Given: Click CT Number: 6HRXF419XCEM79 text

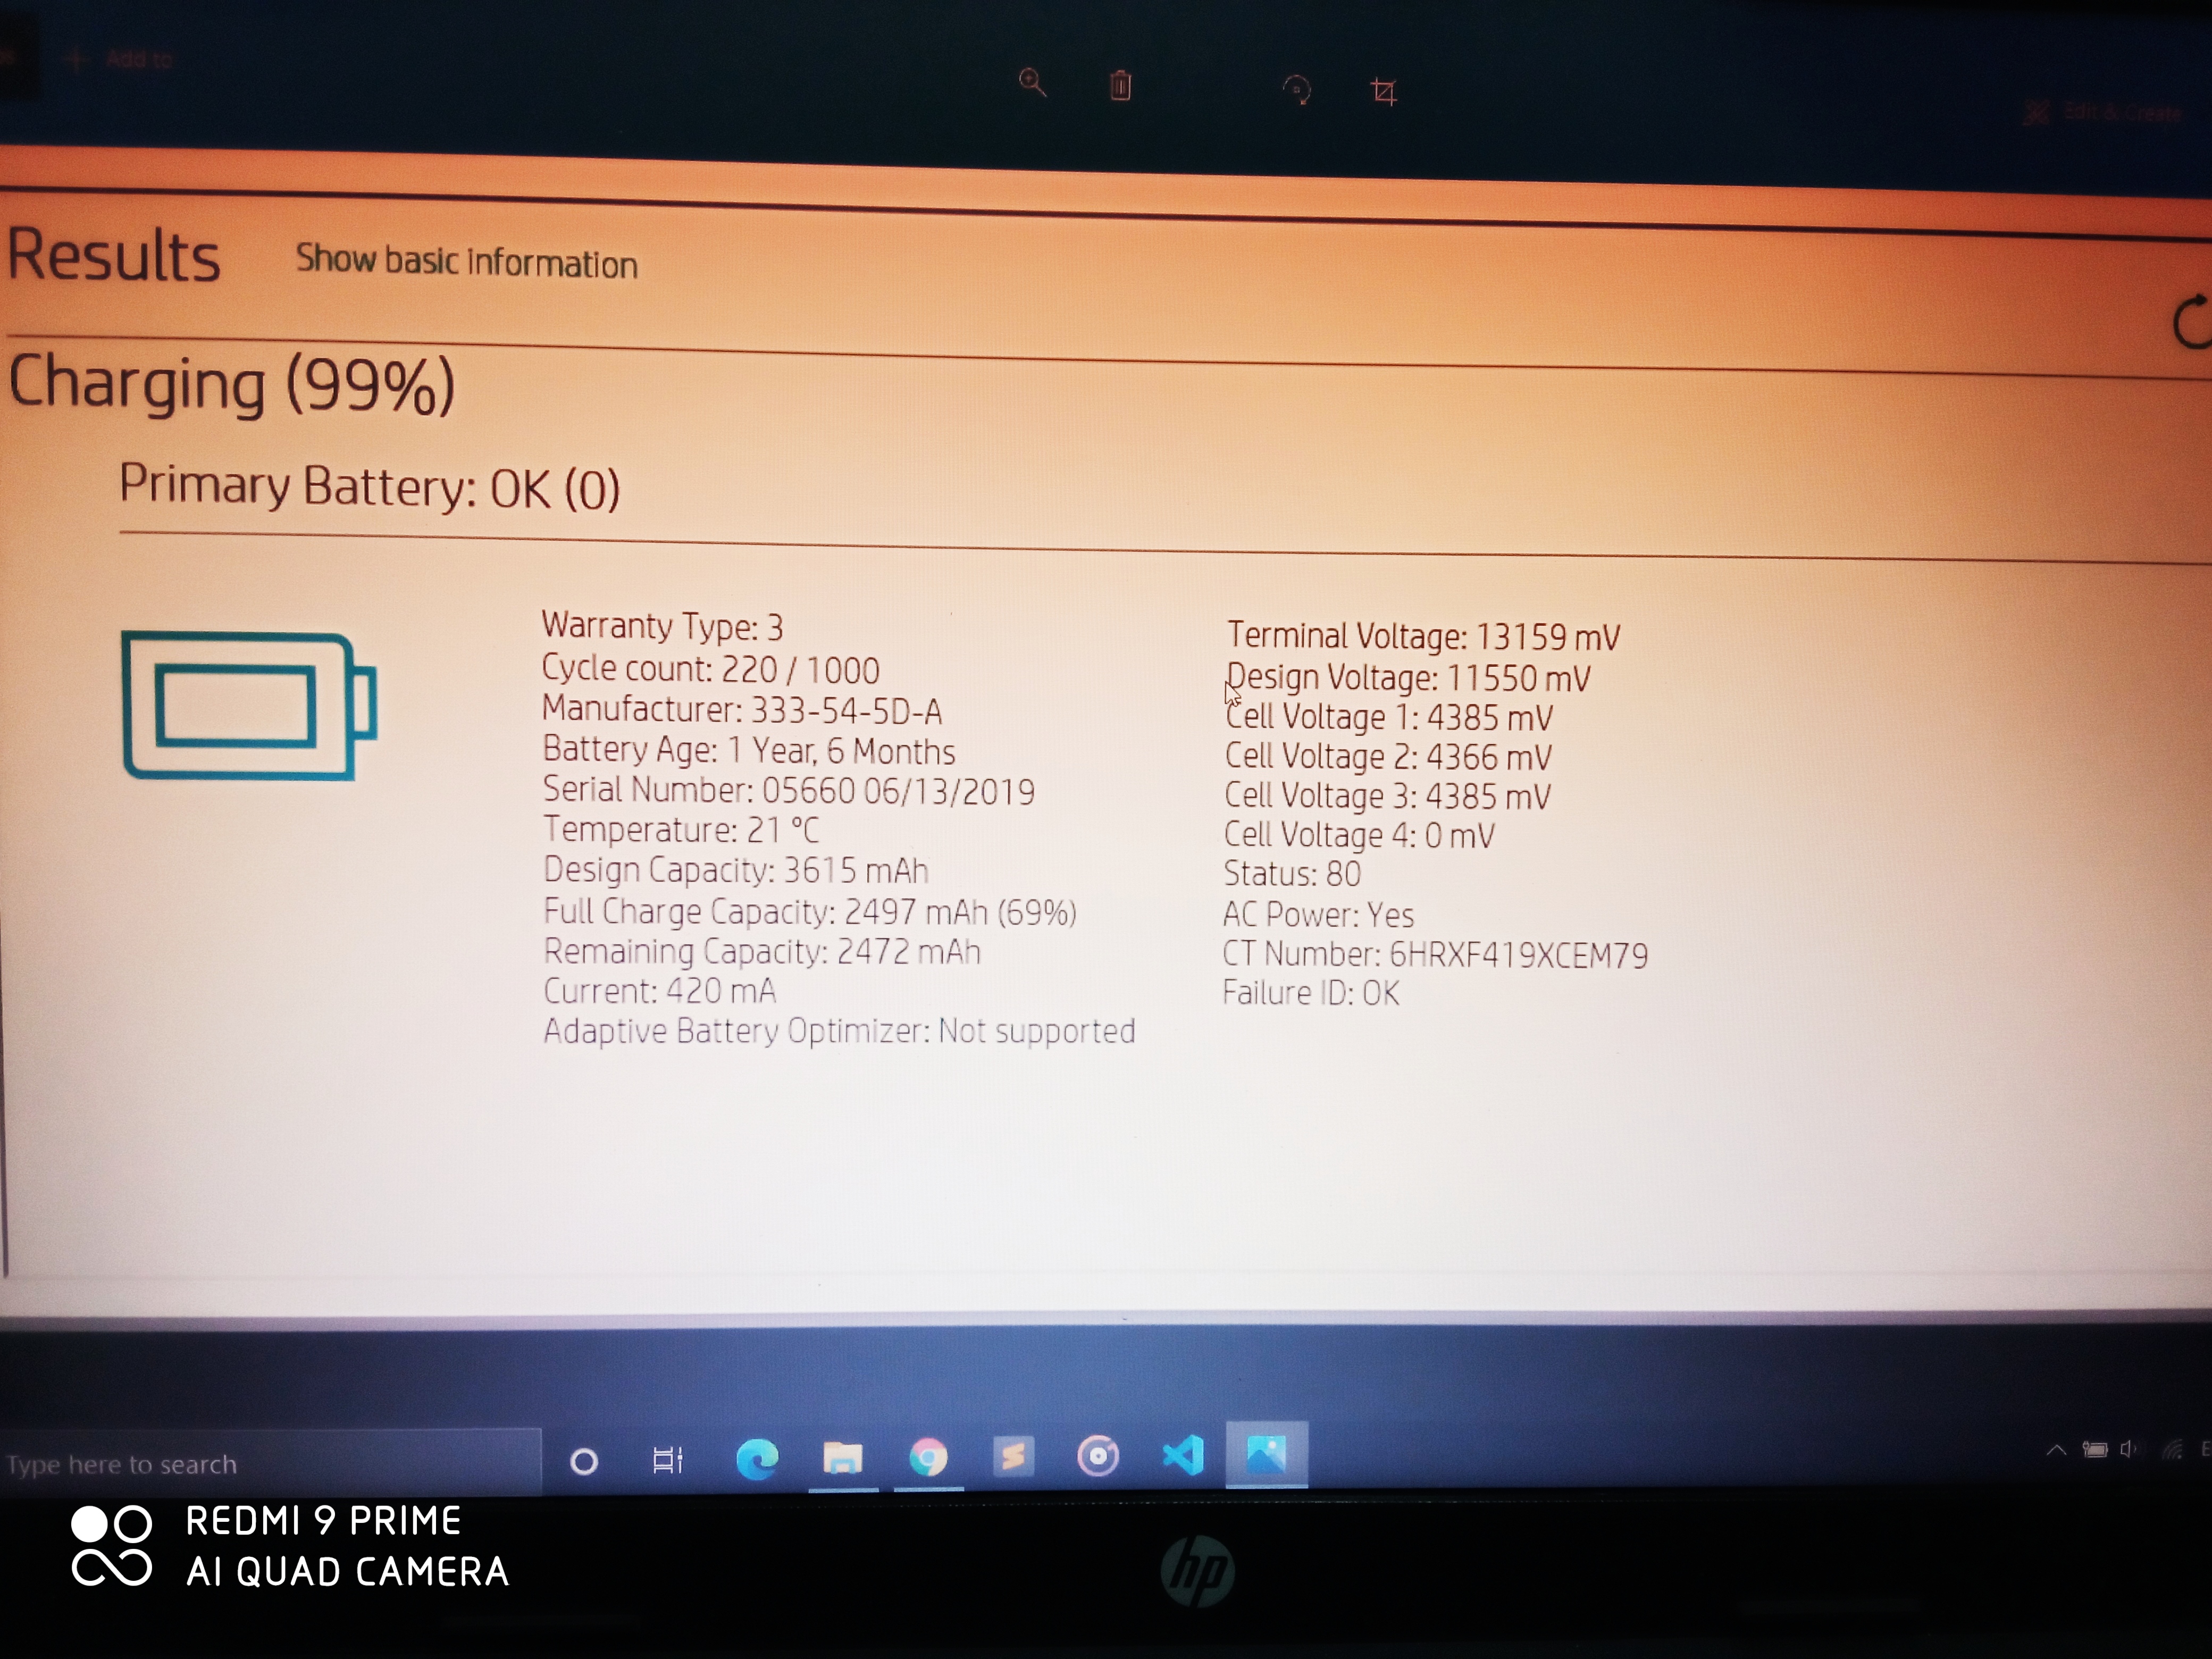Looking at the screenshot, I should click(x=1435, y=955).
